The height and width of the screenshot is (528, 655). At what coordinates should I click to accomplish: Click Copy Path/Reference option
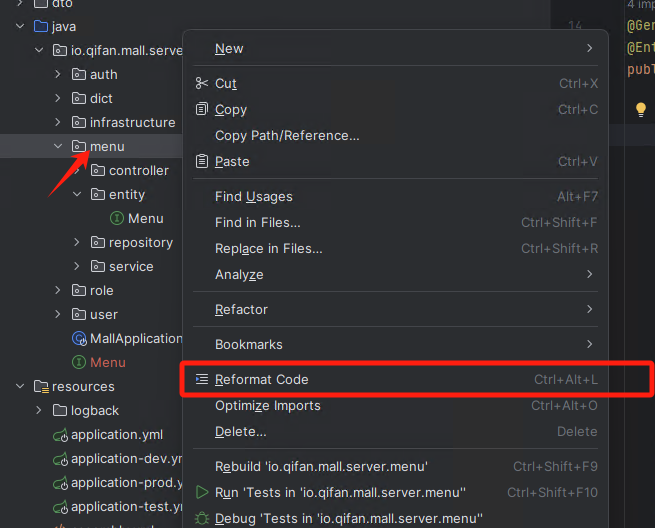click(287, 135)
